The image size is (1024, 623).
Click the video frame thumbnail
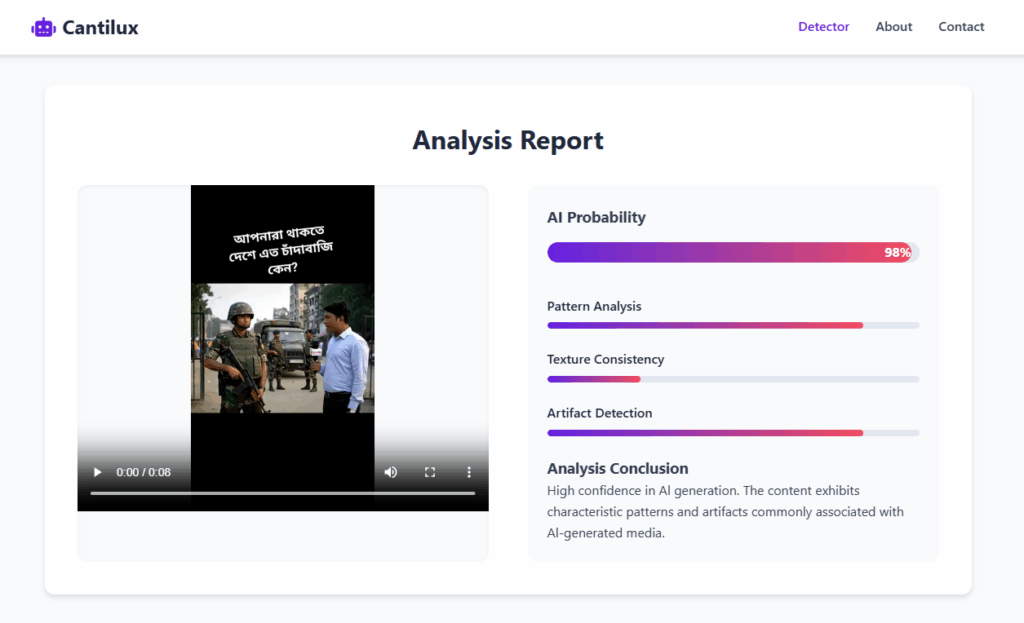[283, 348]
